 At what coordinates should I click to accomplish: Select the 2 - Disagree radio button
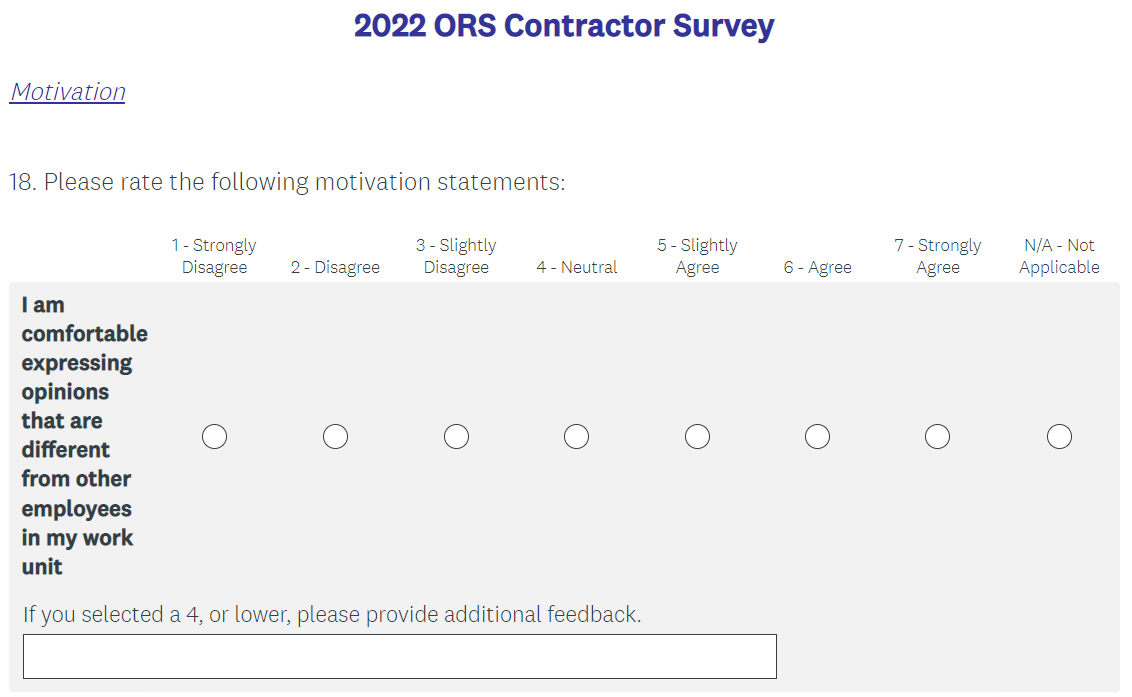tap(335, 437)
